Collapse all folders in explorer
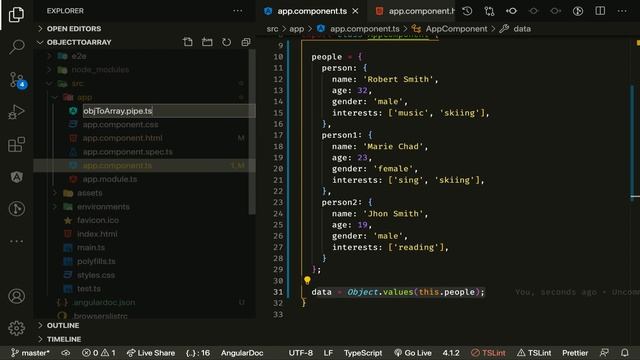This screenshot has width=640, height=360. point(246,42)
